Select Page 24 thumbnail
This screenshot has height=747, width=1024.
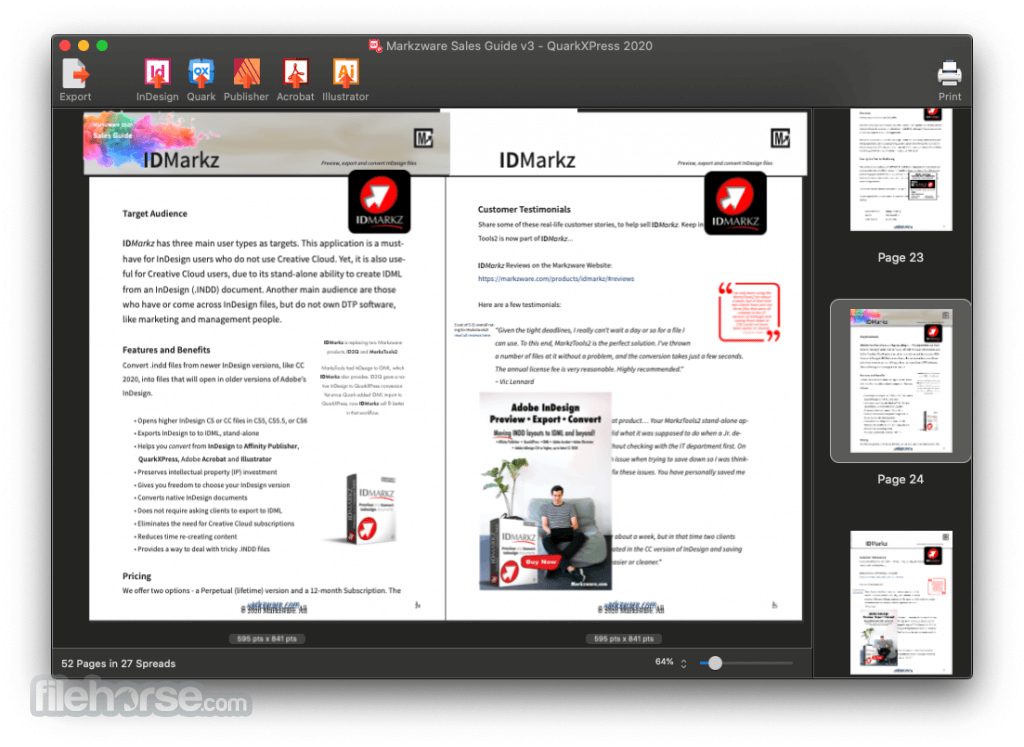click(901, 381)
